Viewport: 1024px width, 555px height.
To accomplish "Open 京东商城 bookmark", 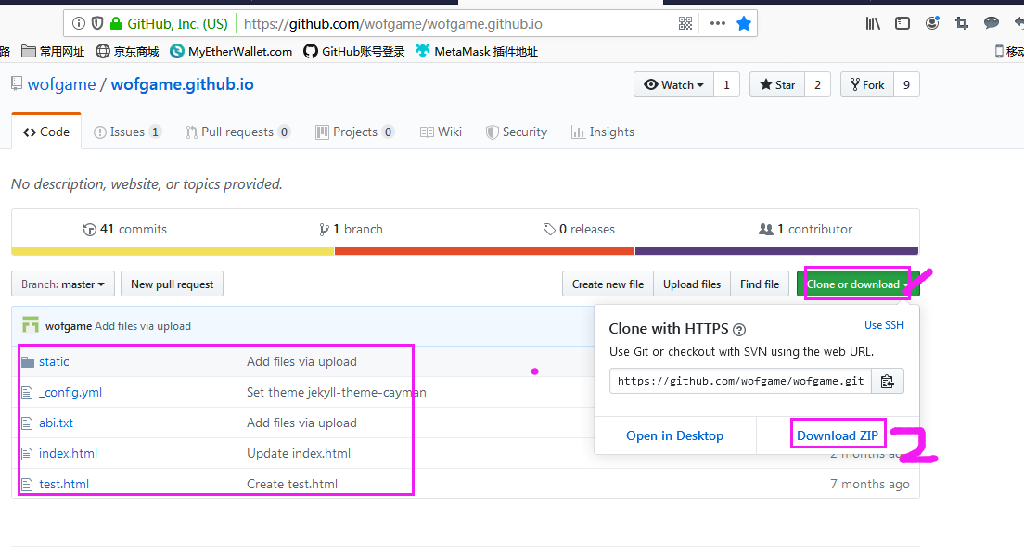I will [x=127, y=52].
